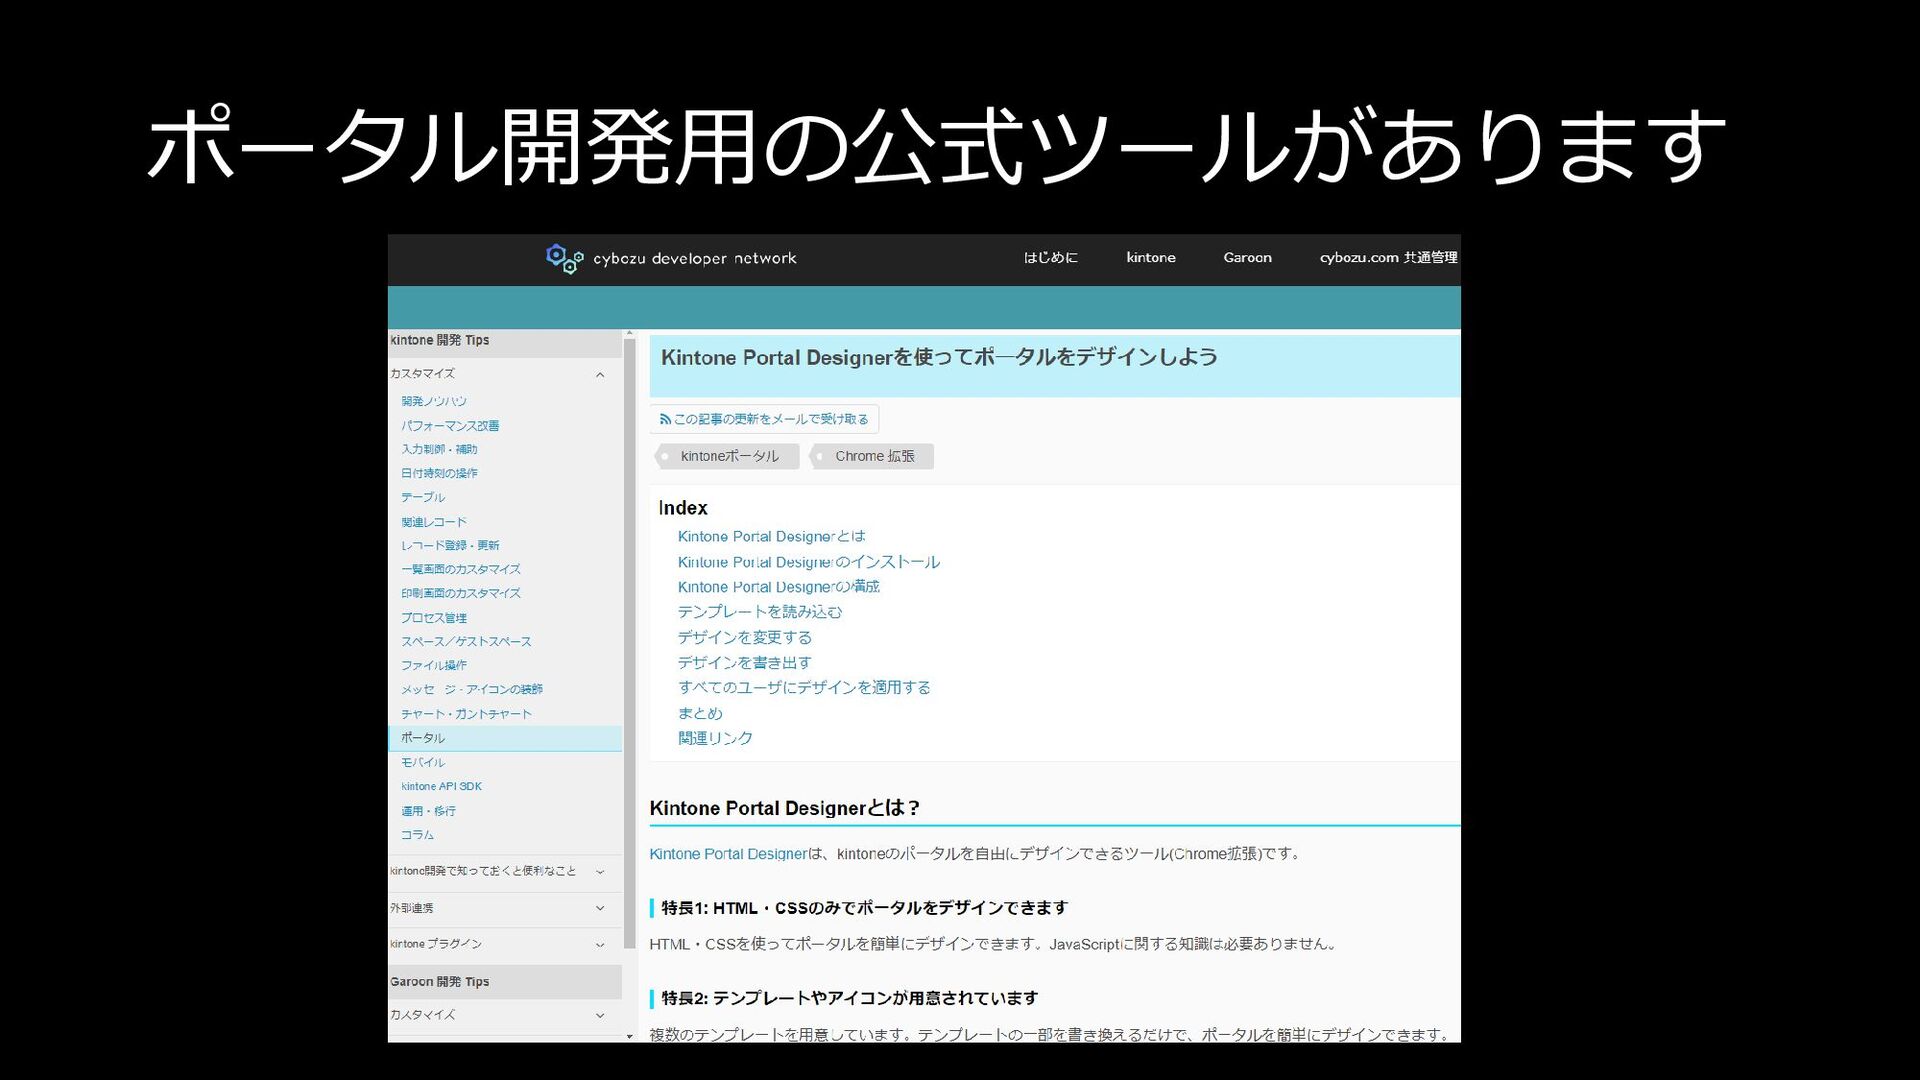Open the Garoon top menu item
Viewport: 1920px width, 1080px height.
click(x=1247, y=258)
